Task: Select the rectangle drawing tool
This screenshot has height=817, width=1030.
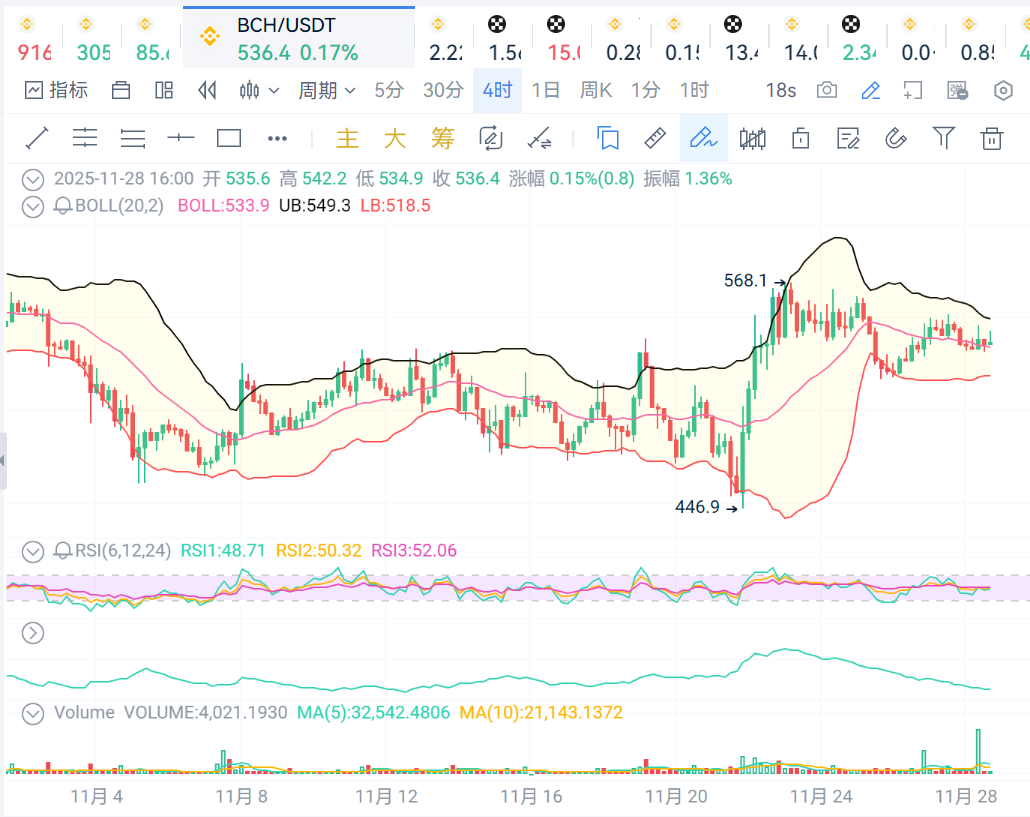Action: (x=229, y=138)
